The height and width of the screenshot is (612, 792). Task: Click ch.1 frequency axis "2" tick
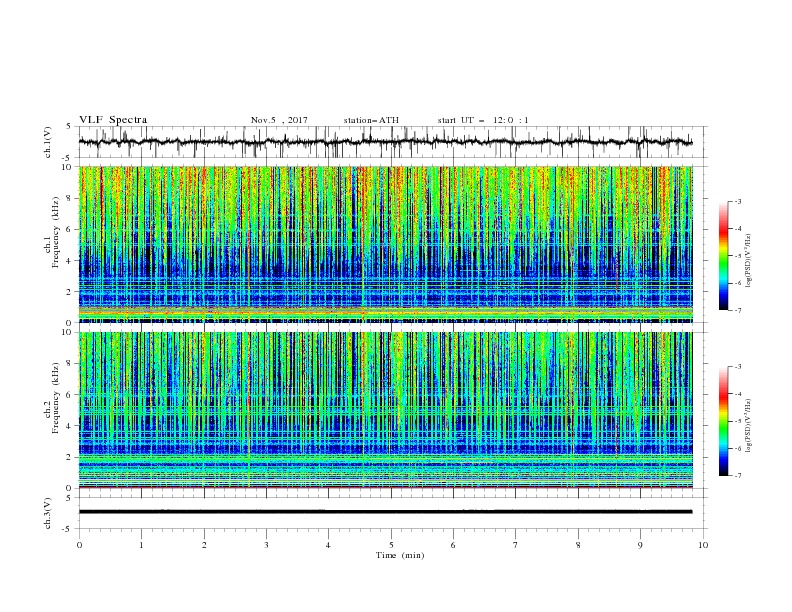click(x=70, y=292)
